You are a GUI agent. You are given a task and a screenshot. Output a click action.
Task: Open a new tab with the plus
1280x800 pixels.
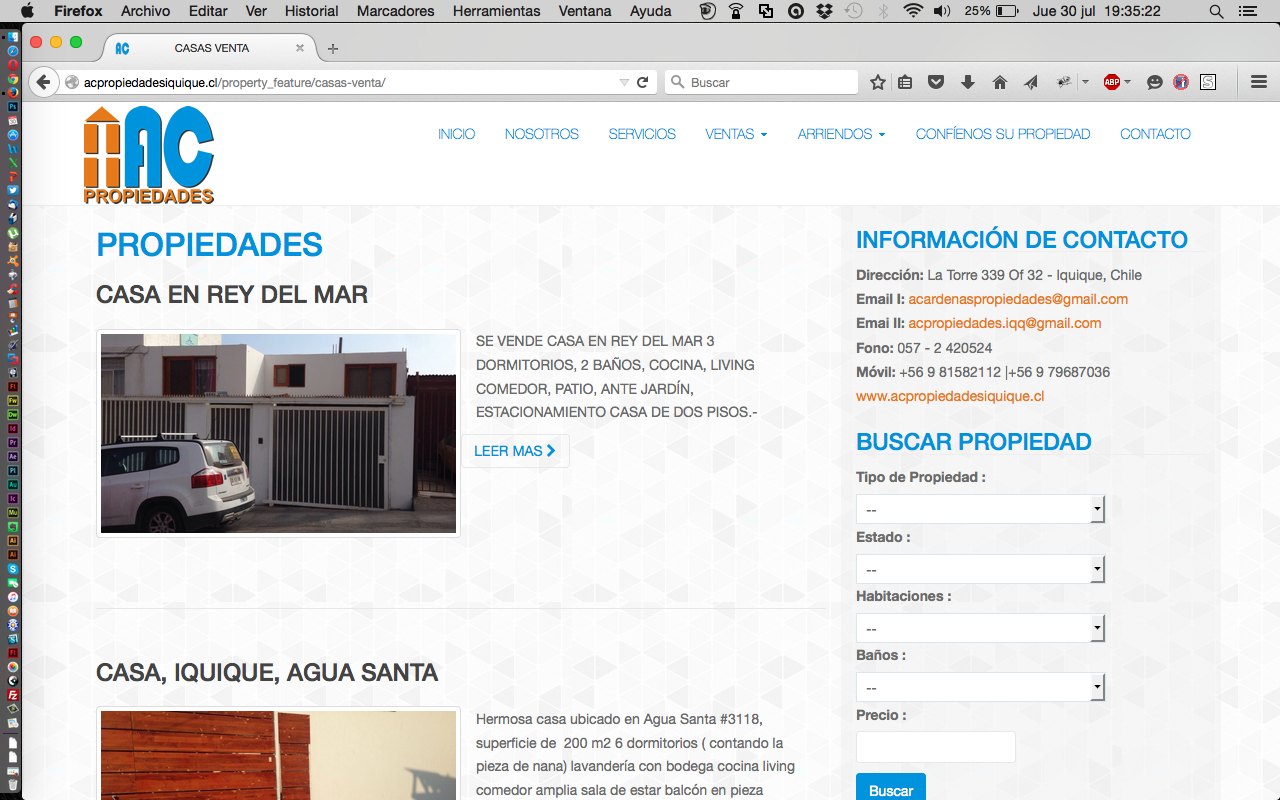pos(333,48)
